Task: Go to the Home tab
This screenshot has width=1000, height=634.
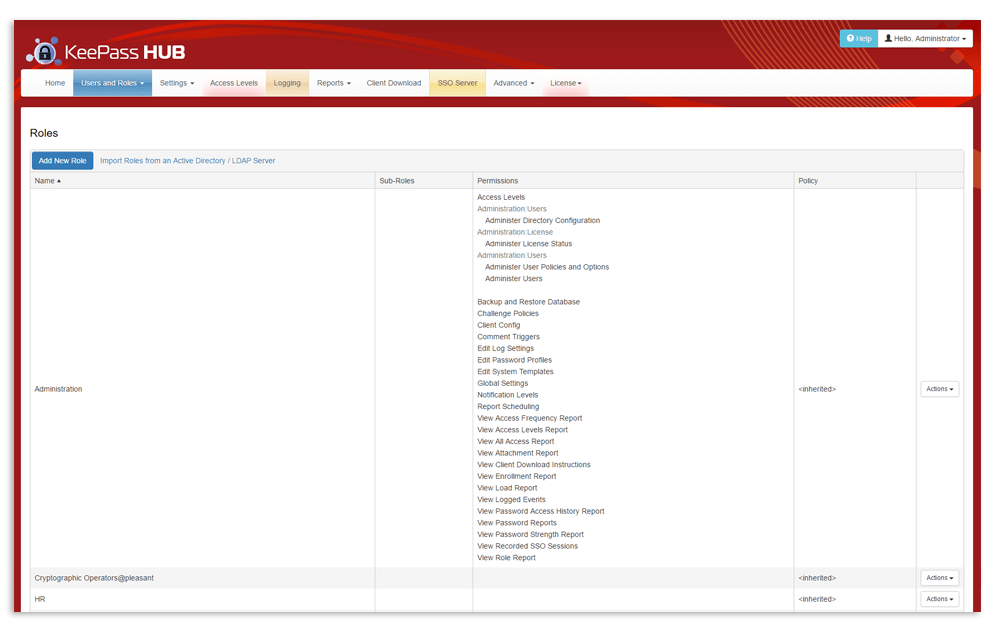Action: pos(55,83)
